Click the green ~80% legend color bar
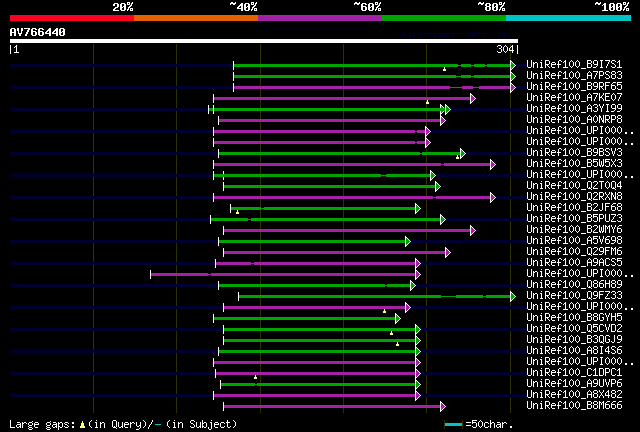 (444, 18)
